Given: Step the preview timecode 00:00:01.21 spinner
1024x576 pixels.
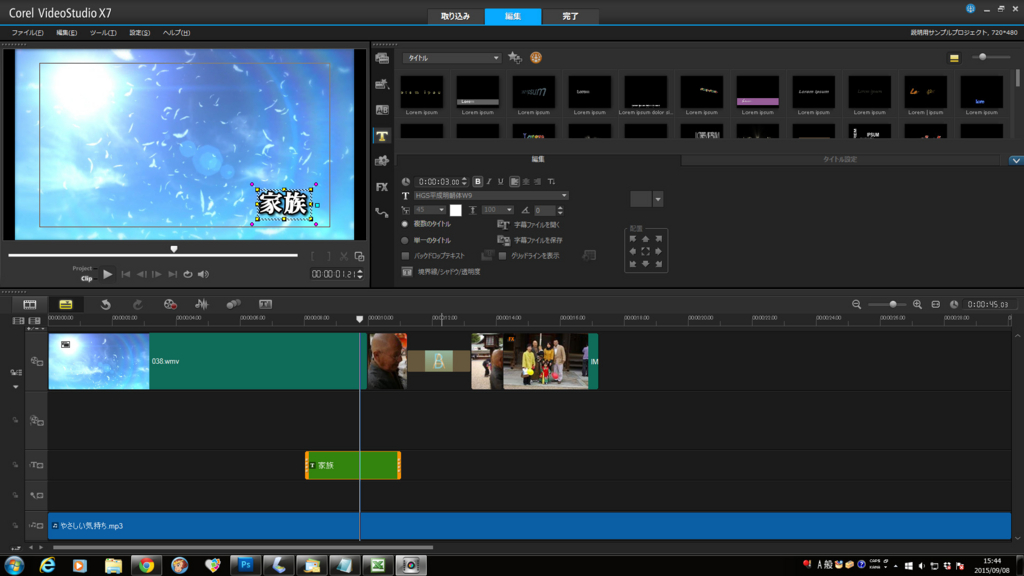Looking at the screenshot, I should pyautogui.click(x=360, y=274).
